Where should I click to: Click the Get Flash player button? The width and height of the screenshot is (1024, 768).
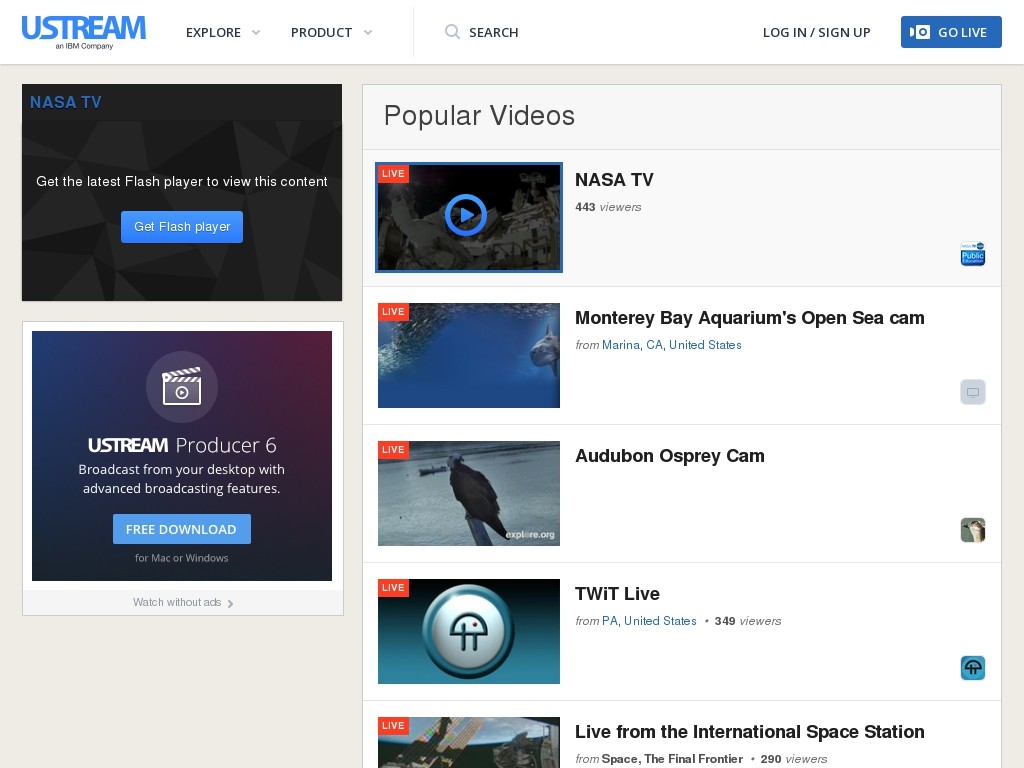coord(182,227)
